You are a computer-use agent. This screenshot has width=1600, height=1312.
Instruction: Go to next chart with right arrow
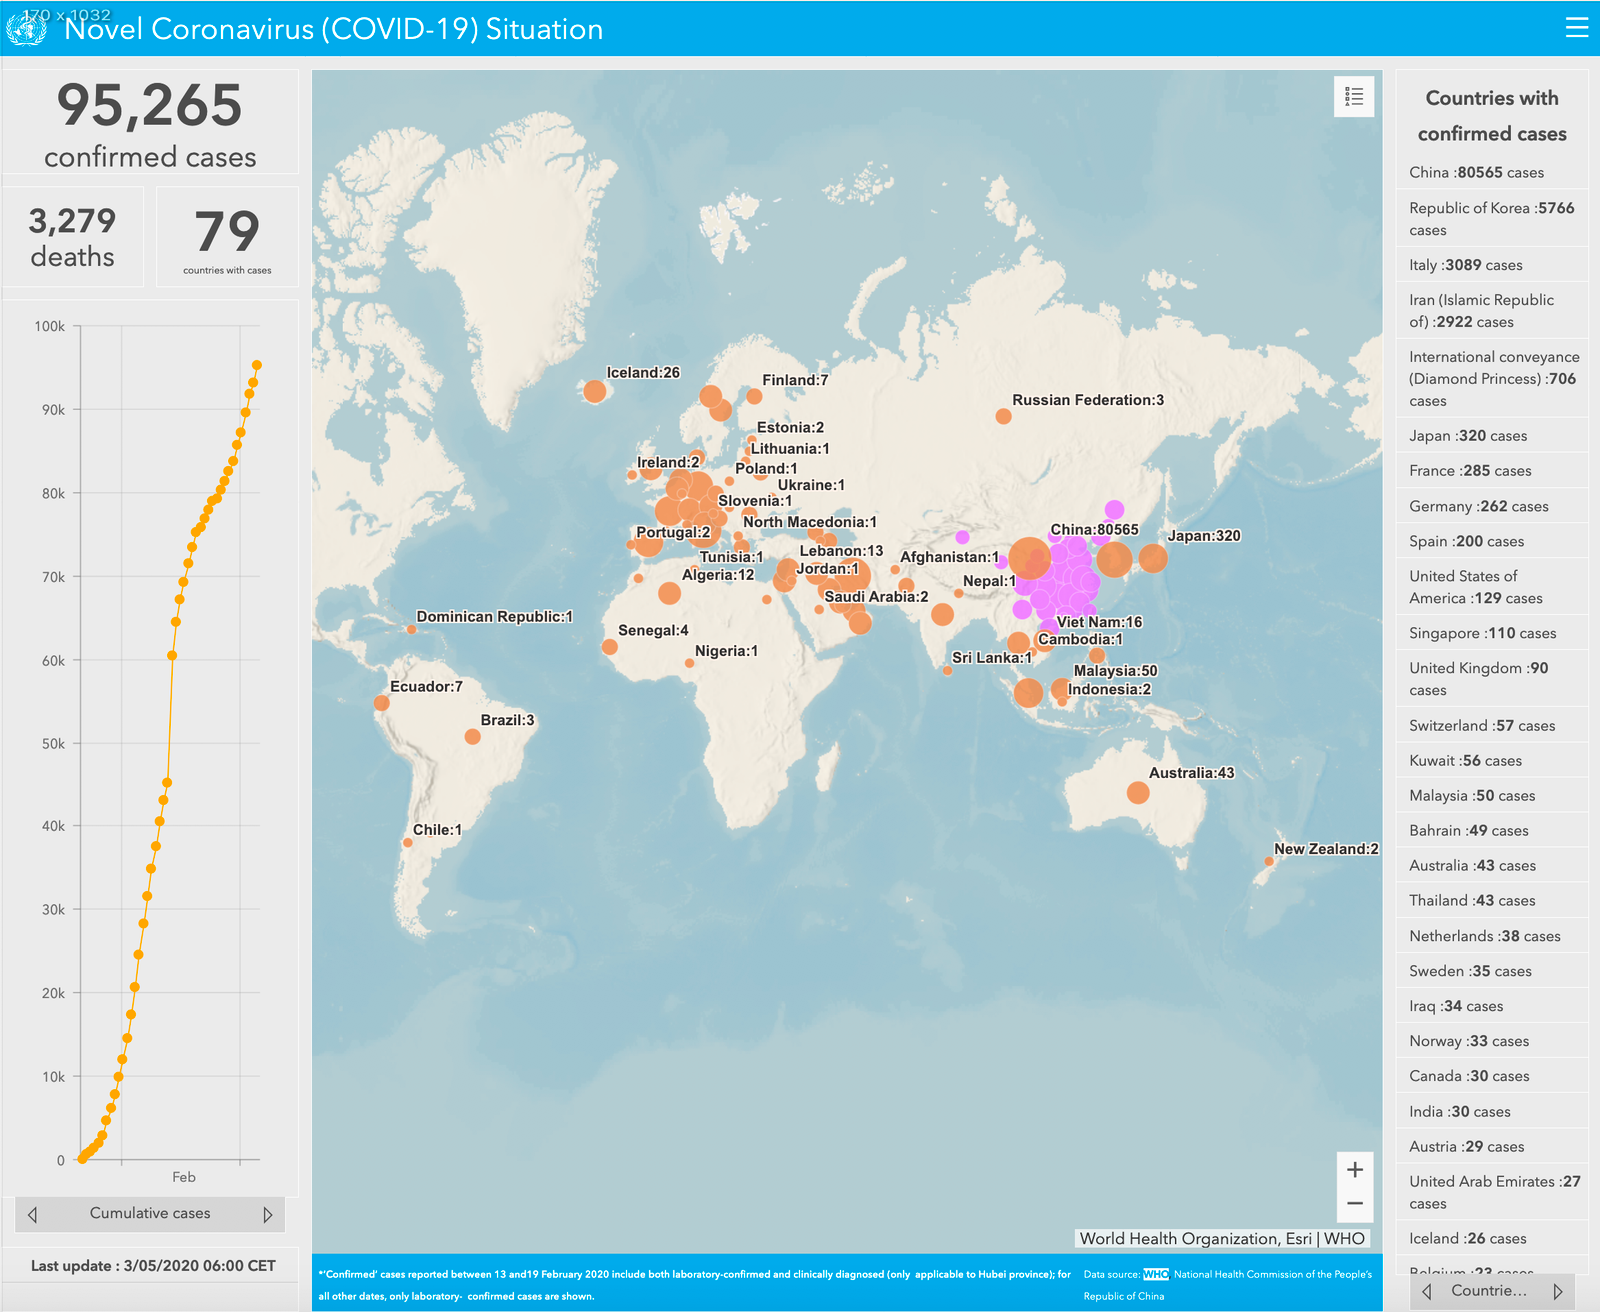tap(267, 1214)
